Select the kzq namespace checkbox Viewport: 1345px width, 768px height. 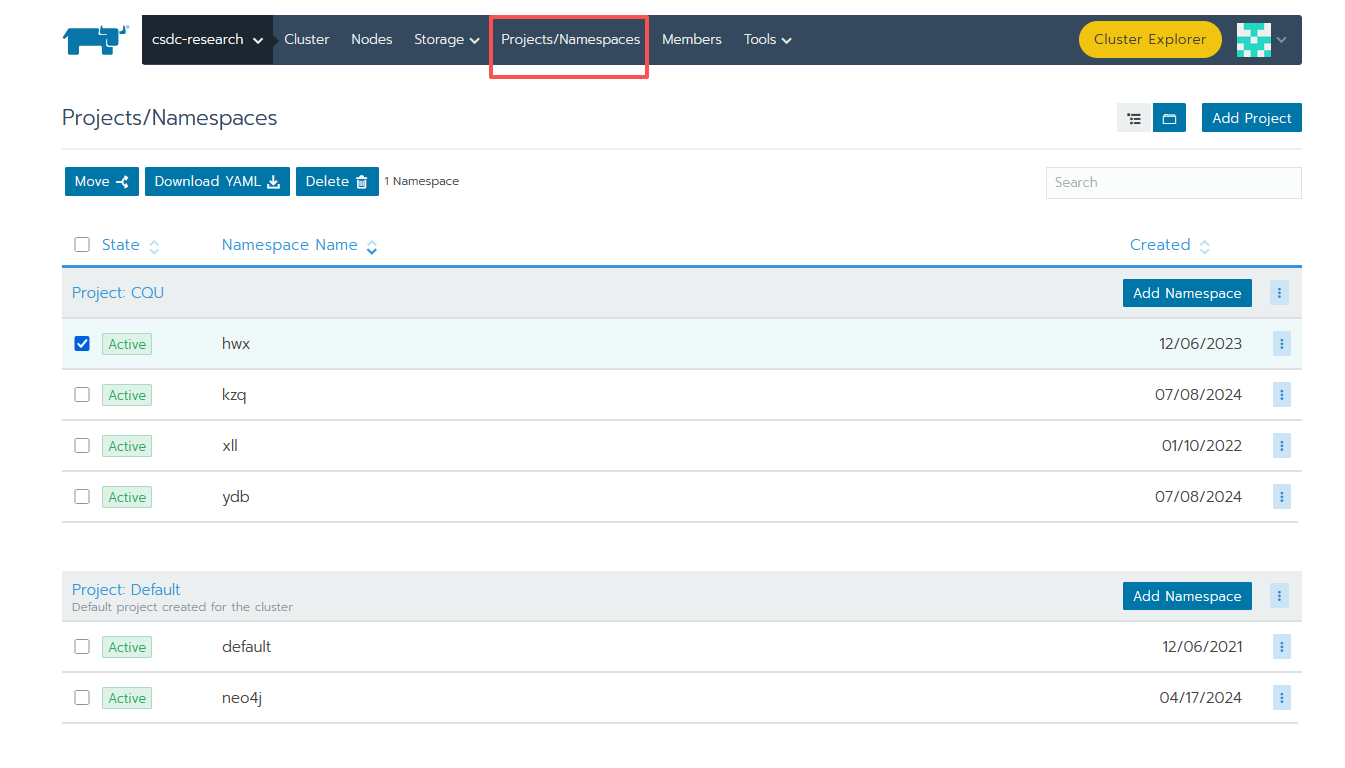click(82, 395)
